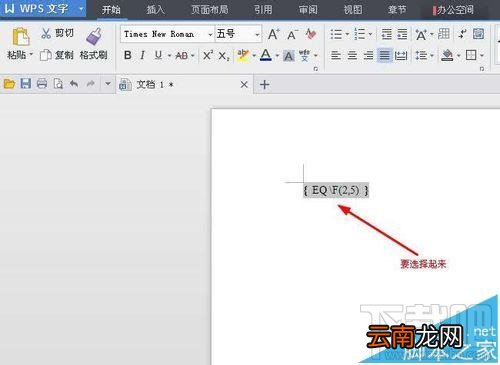Decrease font size with the A- icon

pos(292,34)
